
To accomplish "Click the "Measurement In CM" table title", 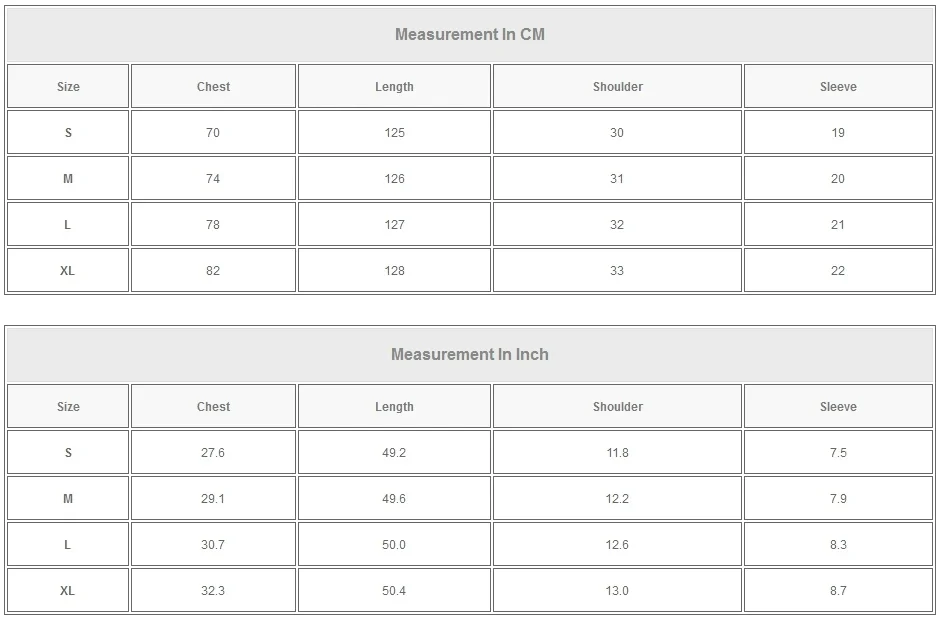I will (x=470, y=34).
